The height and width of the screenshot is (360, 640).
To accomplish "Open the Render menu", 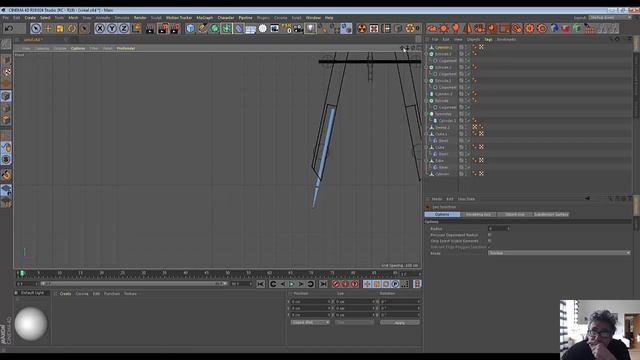I will pos(140,18).
